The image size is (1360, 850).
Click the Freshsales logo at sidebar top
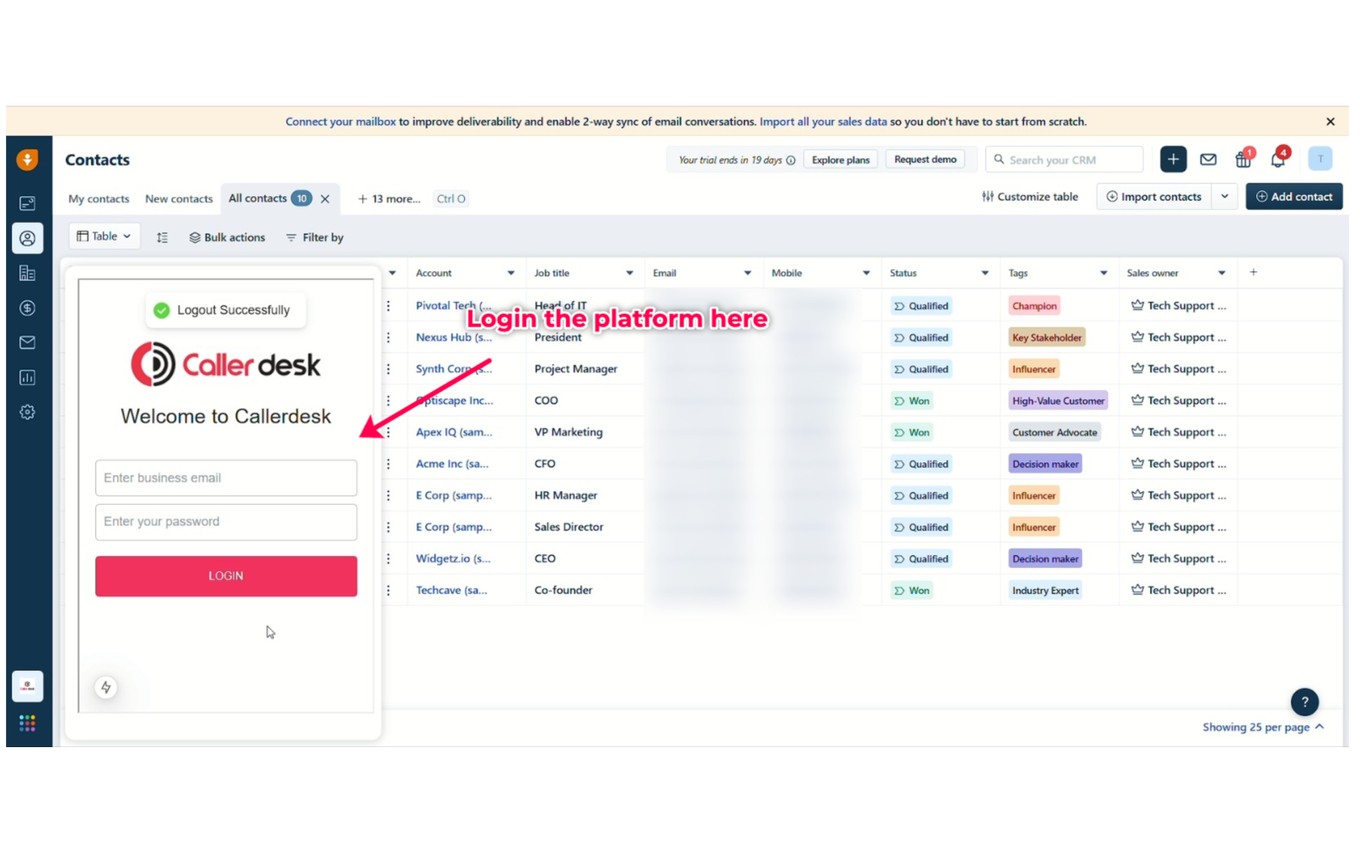(x=27, y=159)
